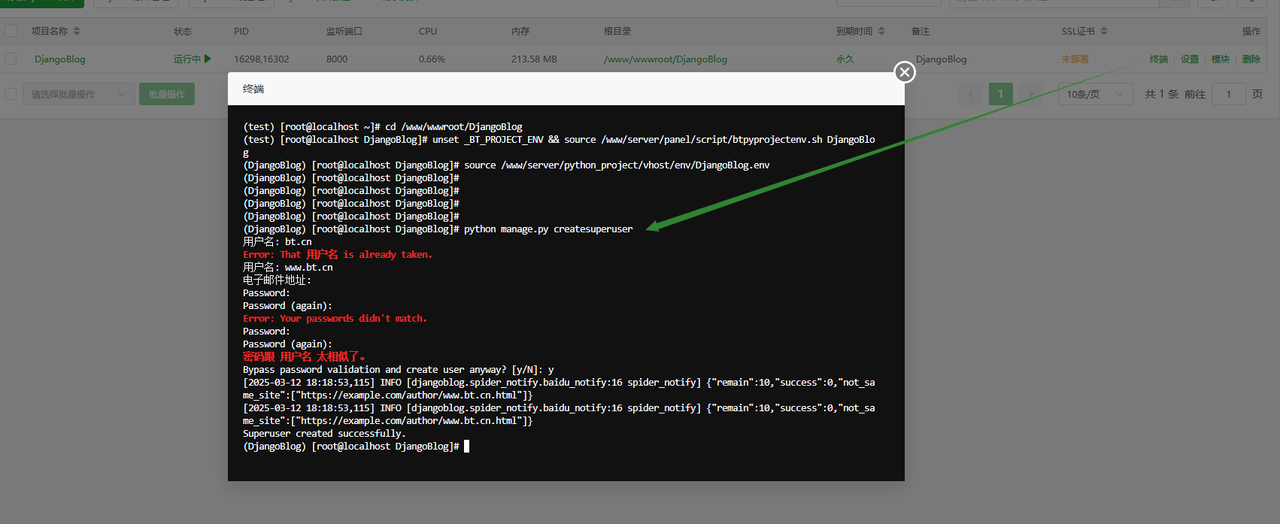Screen dimensions: 1280x524
Task: Click the '用户名: www.bt.cn' terminal line
Action: point(288,267)
